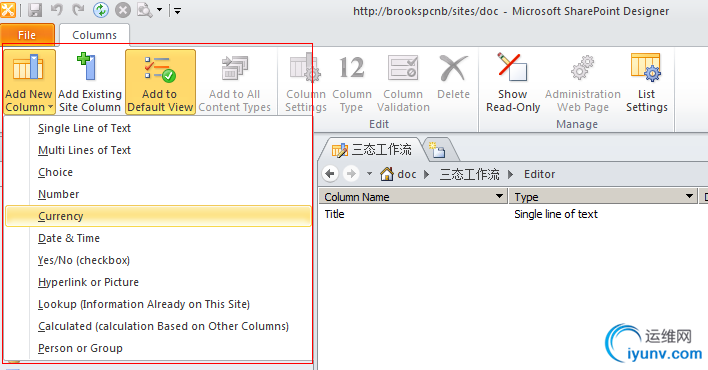The width and height of the screenshot is (708, 370).
Task: Select Yes/No (checkbox) column type
Action: pos(158,260)
